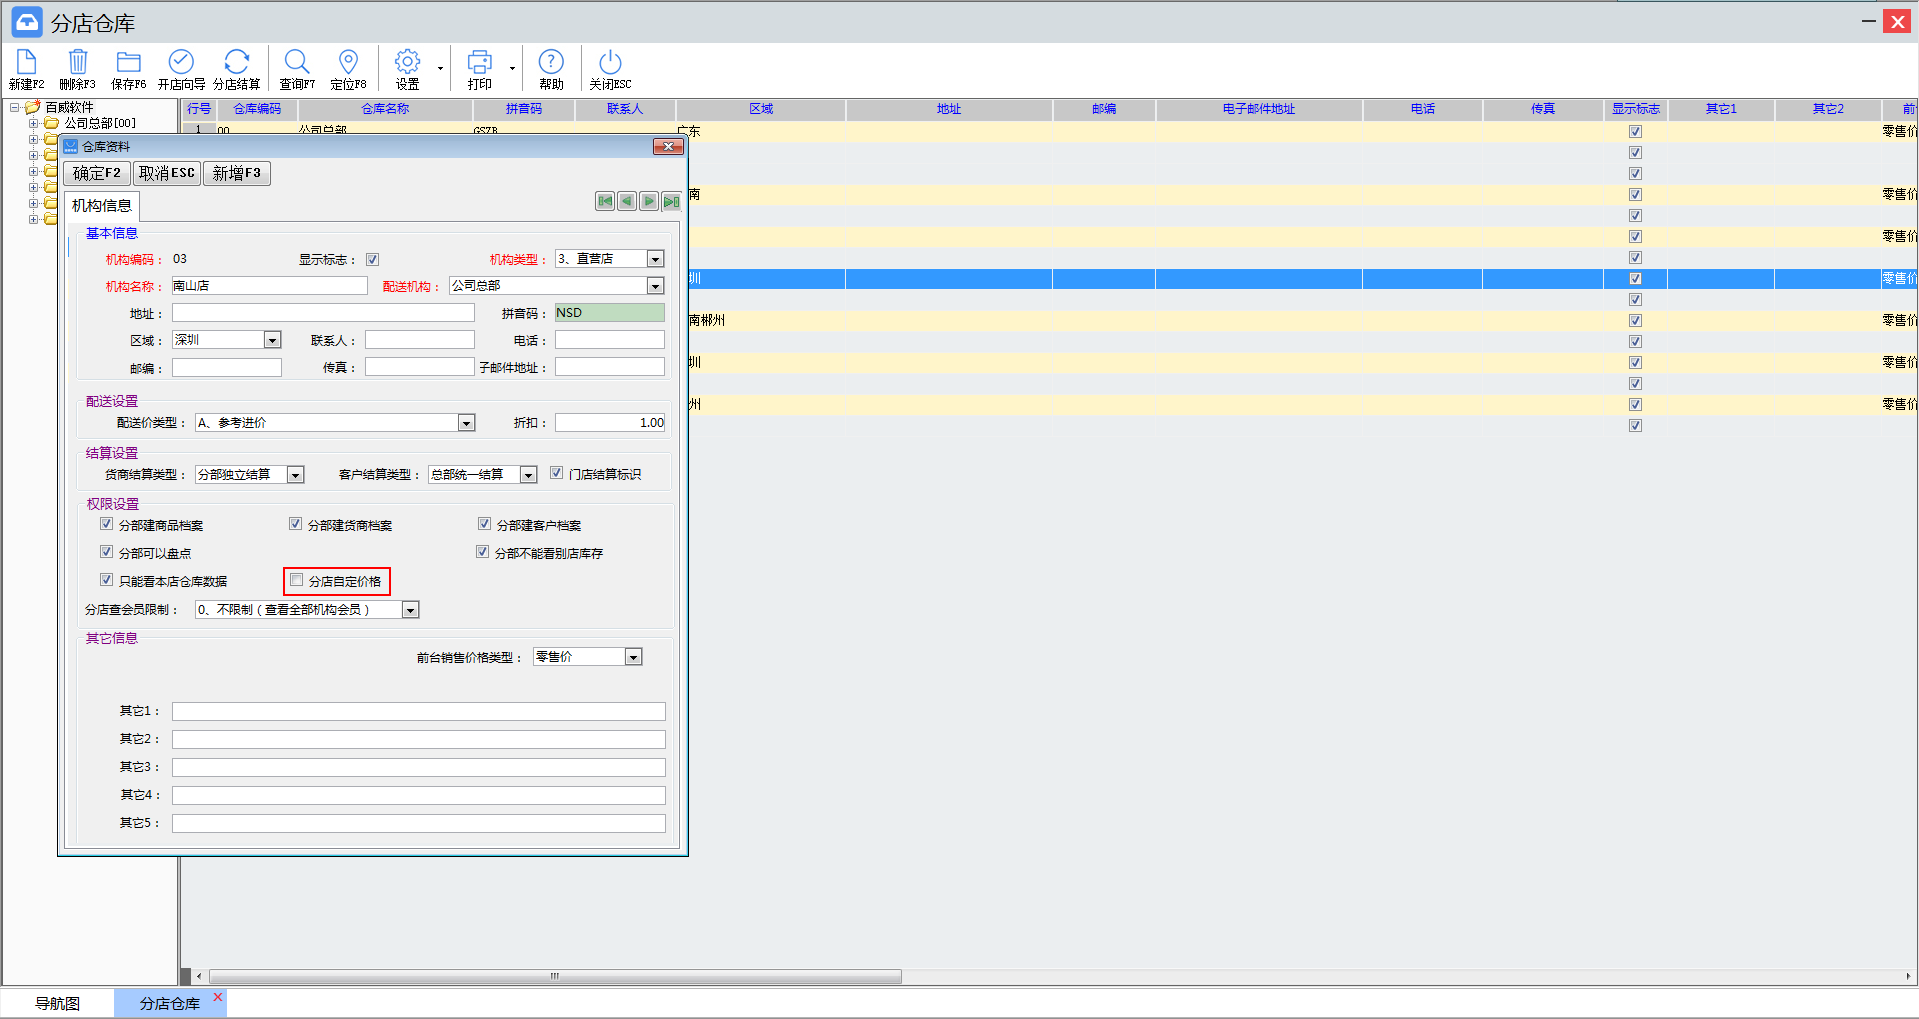Click the 删除F3 trash icon
This screenshot has width=1919, height=1019.
(78, 62)
